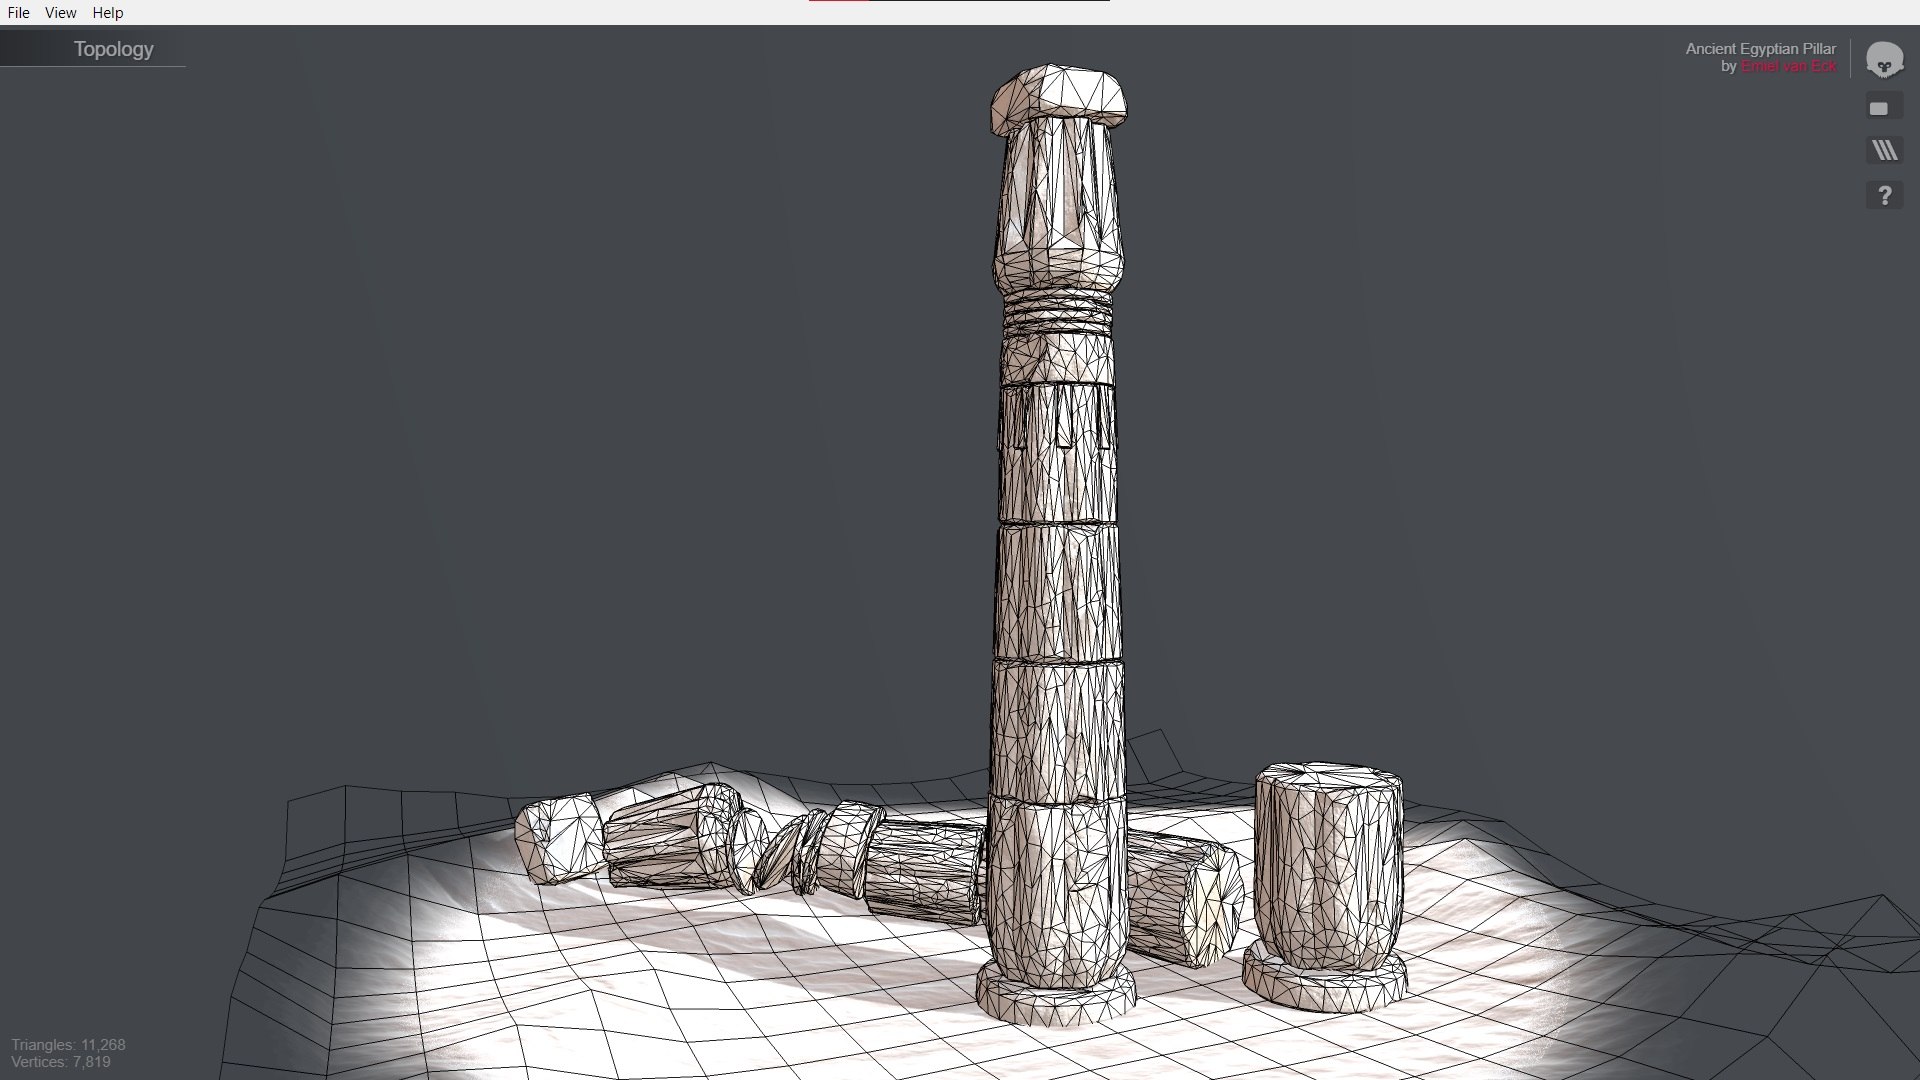
Task: Open layer views with the striped icon
Action: pyautogui.click(x=1885, y=151)
